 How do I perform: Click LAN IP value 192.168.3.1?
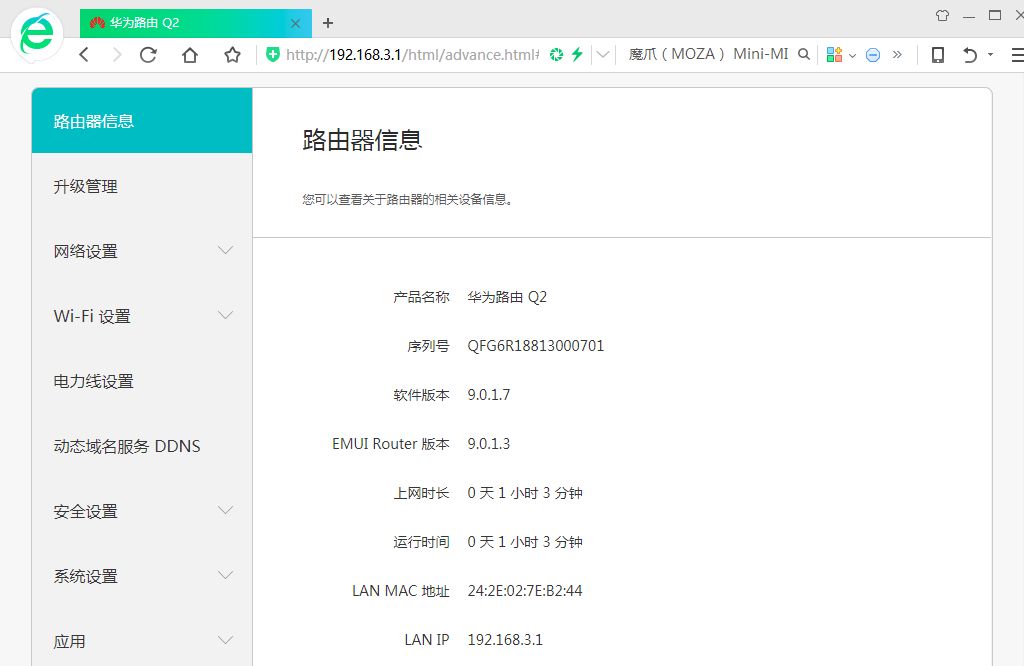(505, 640)
